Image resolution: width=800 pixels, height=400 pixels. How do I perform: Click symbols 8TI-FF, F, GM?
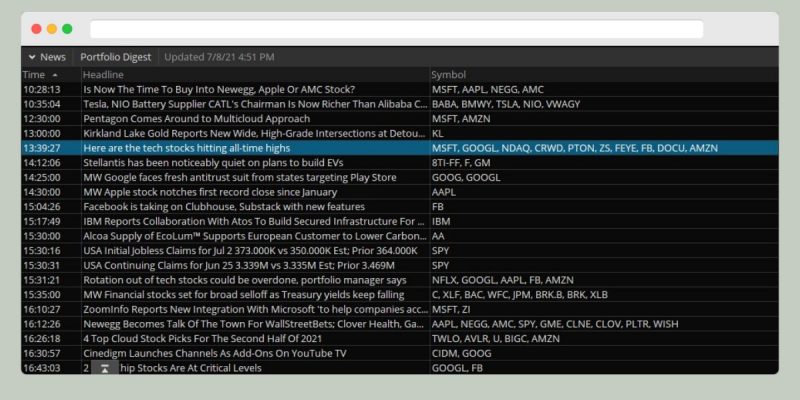[x=461, y=163]
